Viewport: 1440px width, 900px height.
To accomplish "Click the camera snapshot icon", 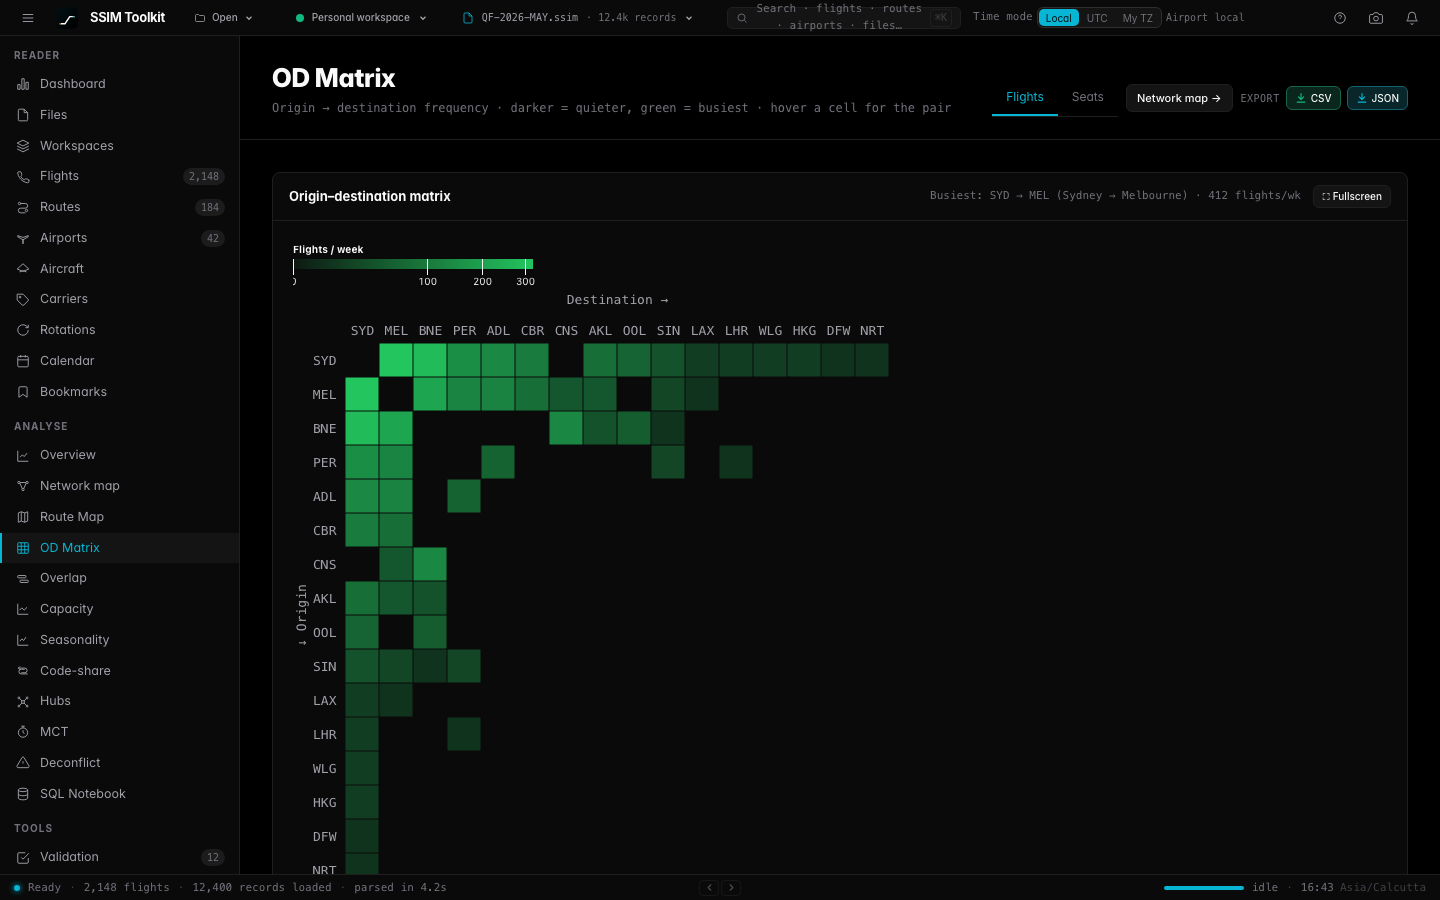I will click(1376, 18).
